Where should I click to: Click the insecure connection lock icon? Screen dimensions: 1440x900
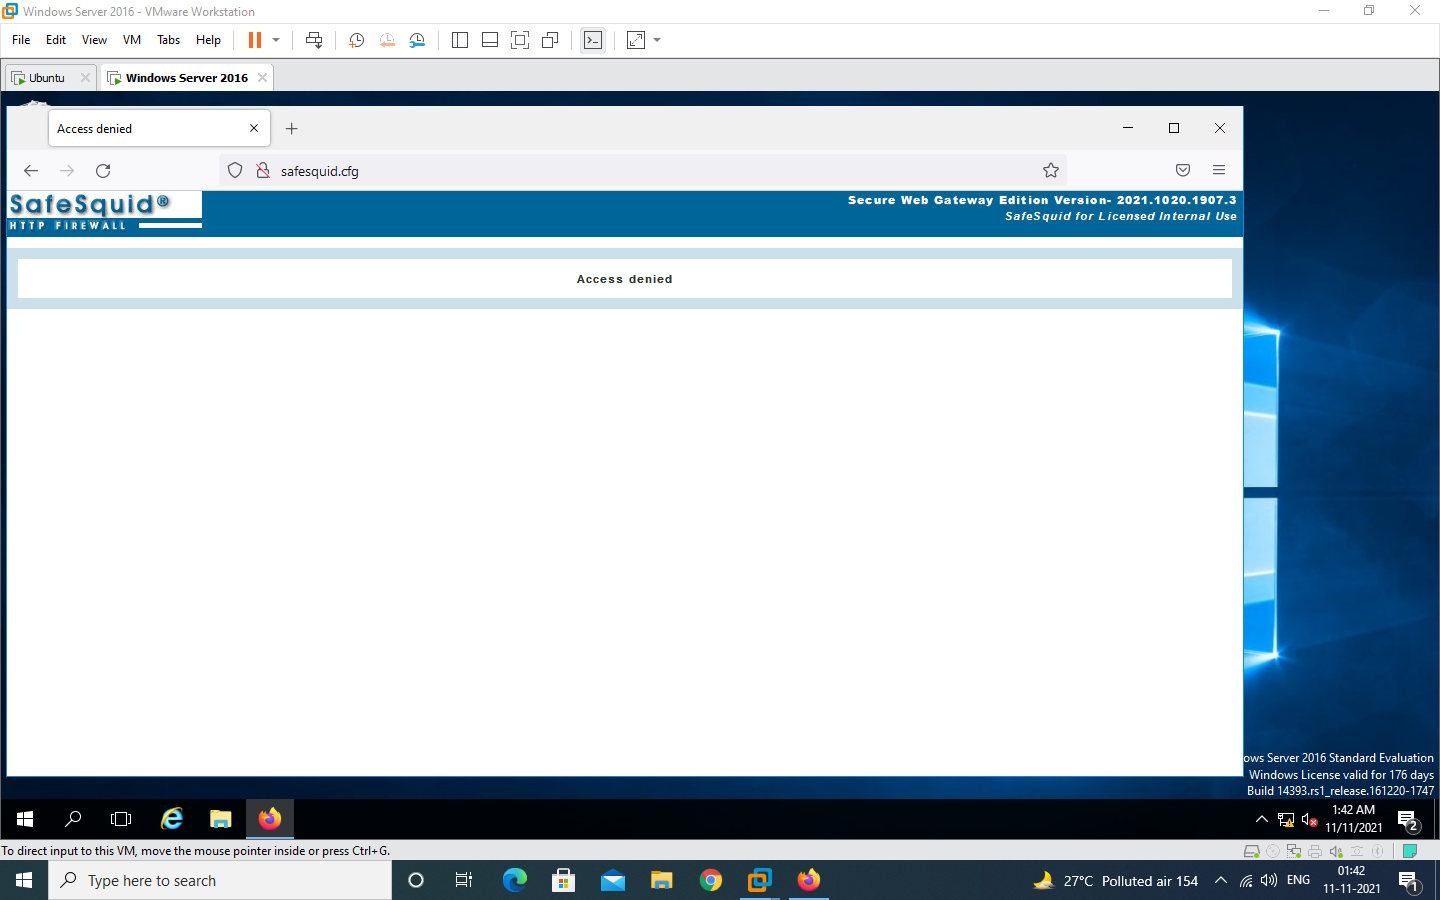tap(263, 171)
